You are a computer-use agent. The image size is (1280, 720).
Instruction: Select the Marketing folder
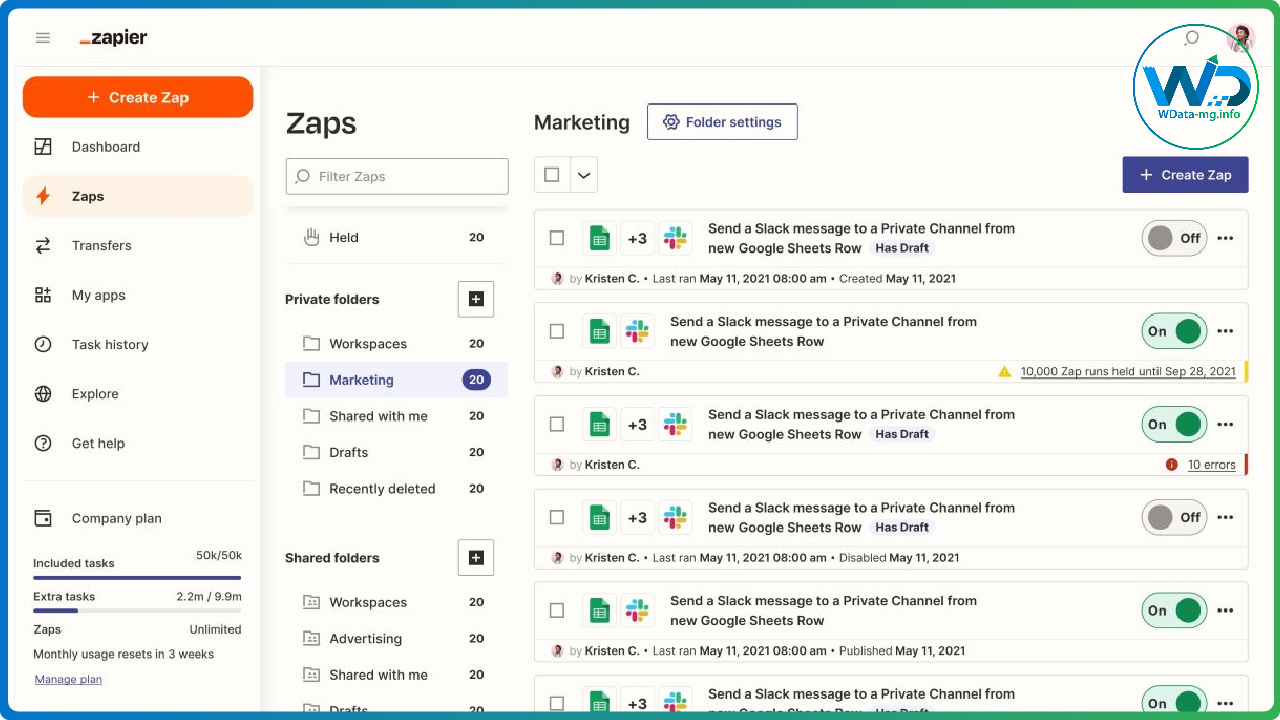(361, 380)
